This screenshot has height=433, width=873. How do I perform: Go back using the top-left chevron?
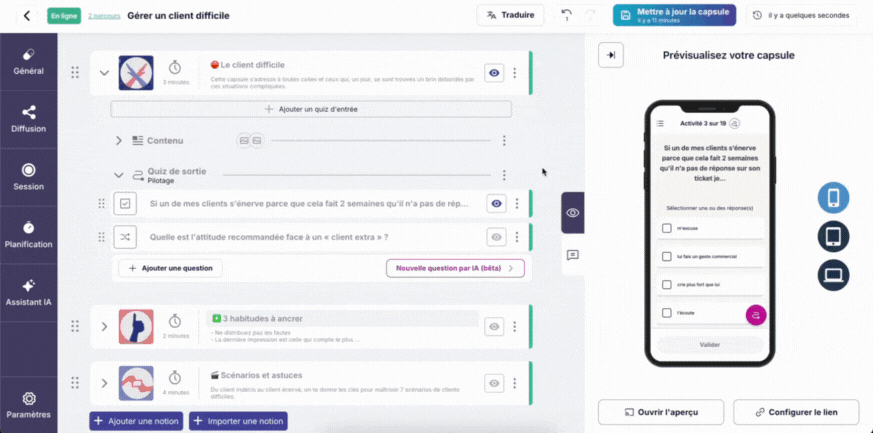tap(27, 16)
